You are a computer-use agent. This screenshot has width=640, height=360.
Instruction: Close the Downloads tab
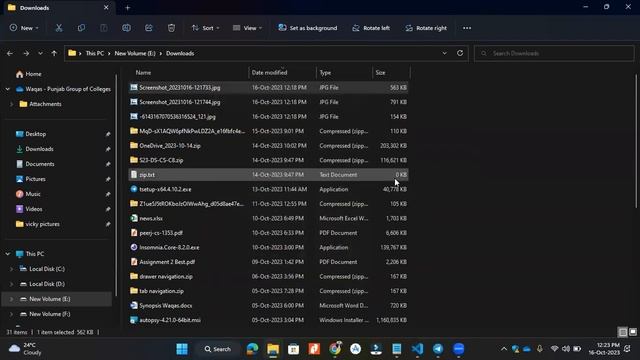tap(106, 7)
